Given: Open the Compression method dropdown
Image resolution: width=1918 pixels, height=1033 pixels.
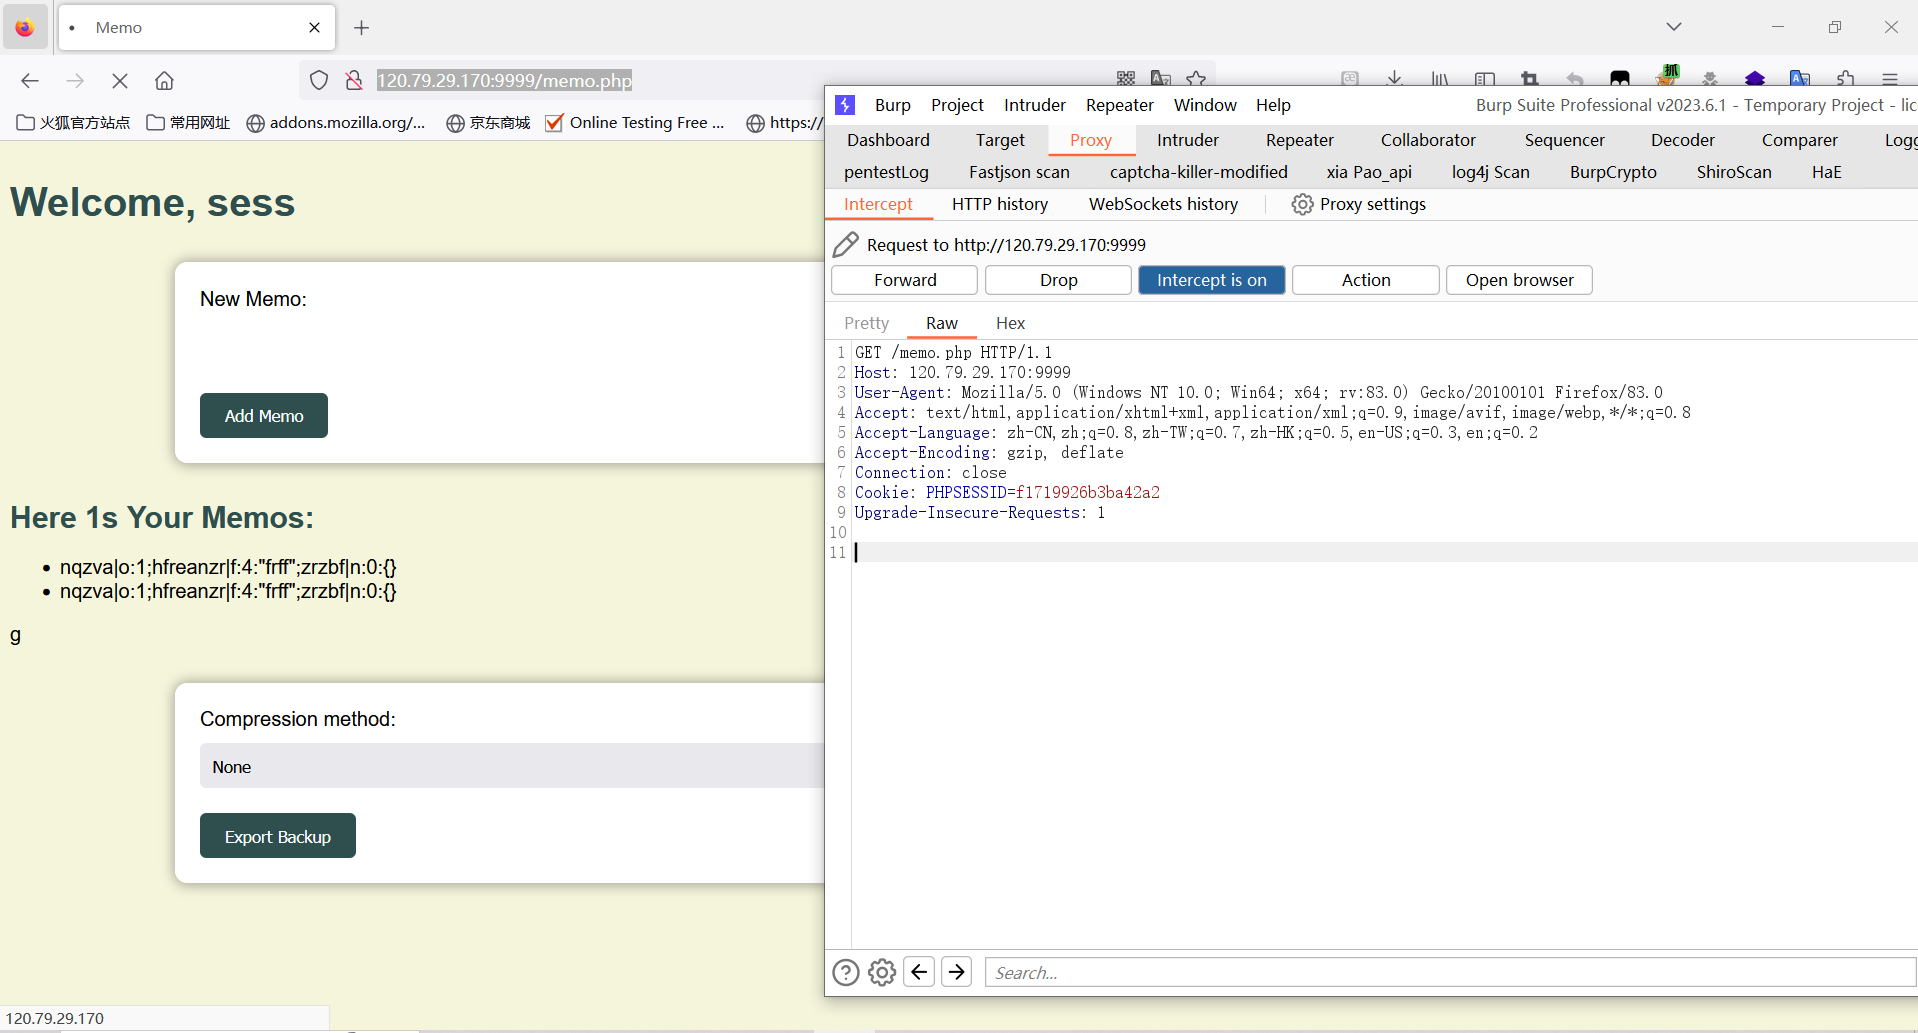Looking at the screenshot, I should [x=512, y=766].
